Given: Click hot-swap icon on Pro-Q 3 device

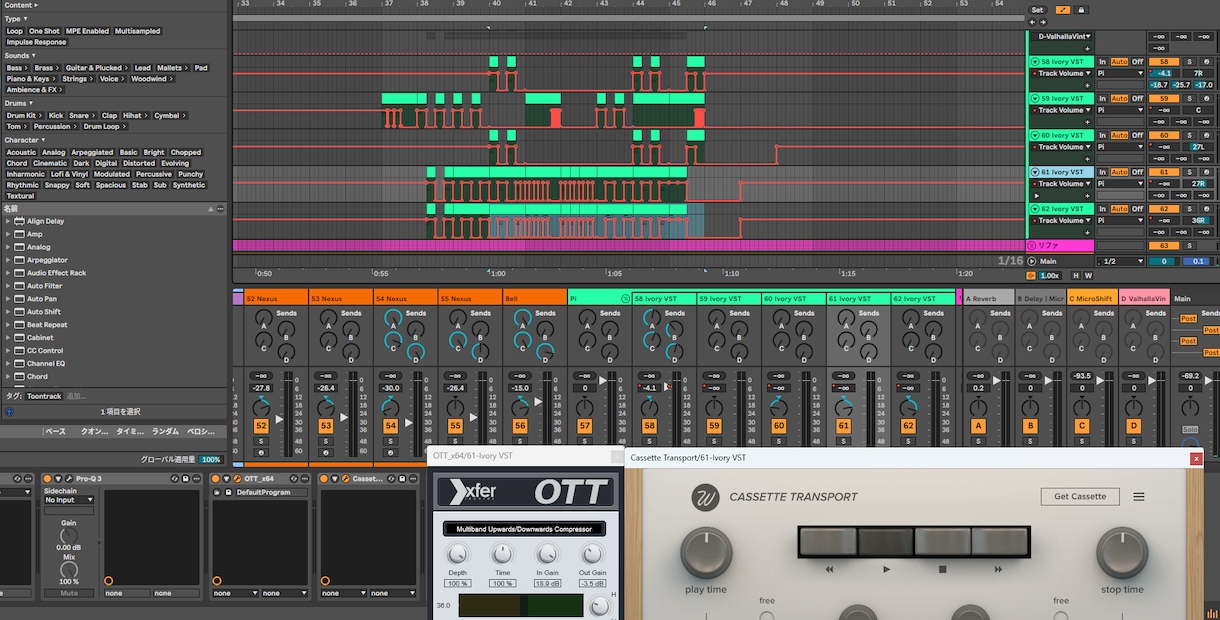Looking at the screenshot, I should click(174, 479).
